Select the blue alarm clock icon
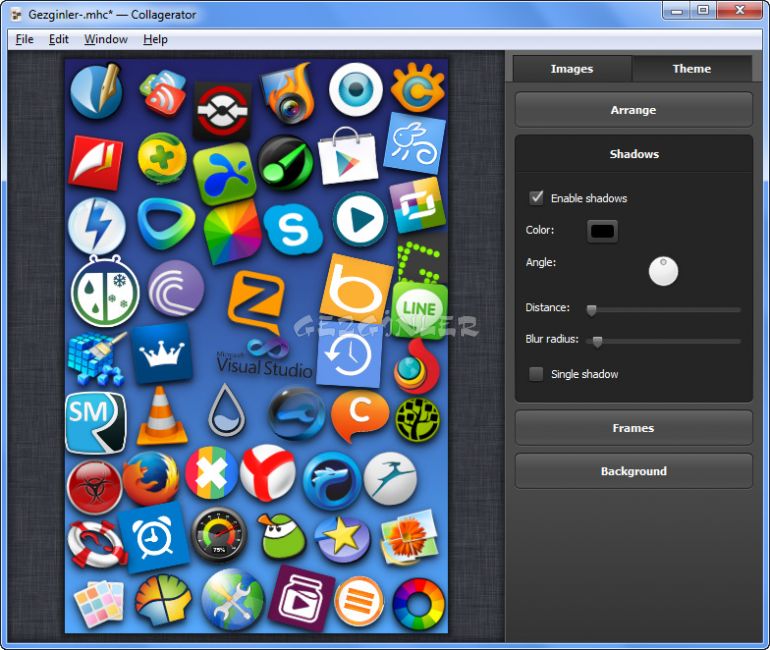This screenshot has width=770, height=650. tap(154, 538)
